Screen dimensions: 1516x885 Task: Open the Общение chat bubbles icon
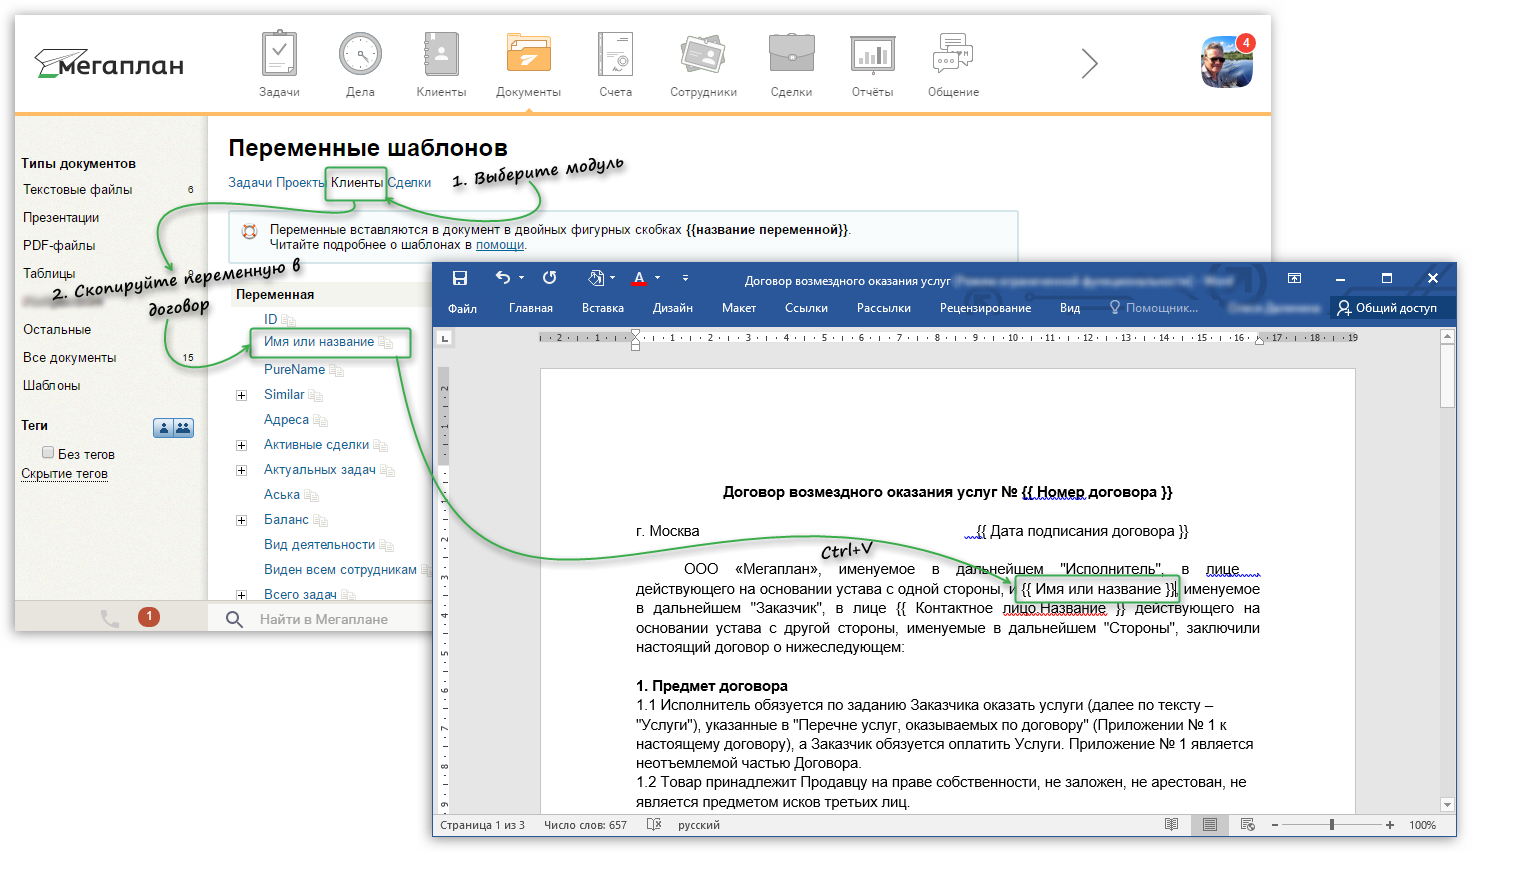953,54
